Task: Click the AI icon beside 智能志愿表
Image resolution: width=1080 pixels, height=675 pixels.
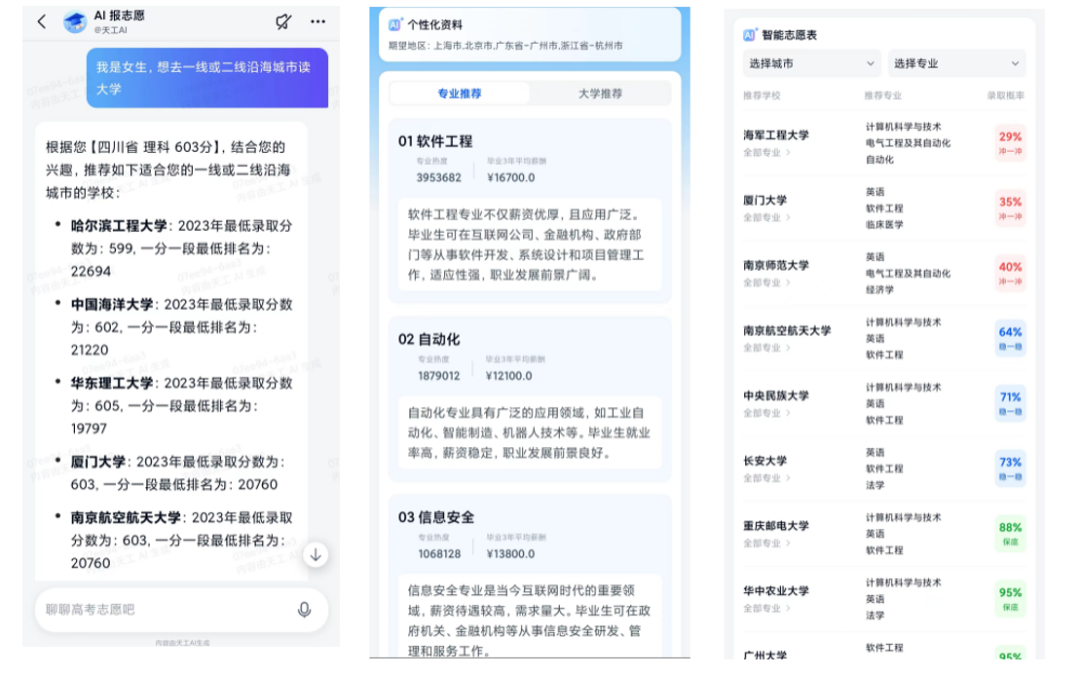Action: [x=749, y=35]
